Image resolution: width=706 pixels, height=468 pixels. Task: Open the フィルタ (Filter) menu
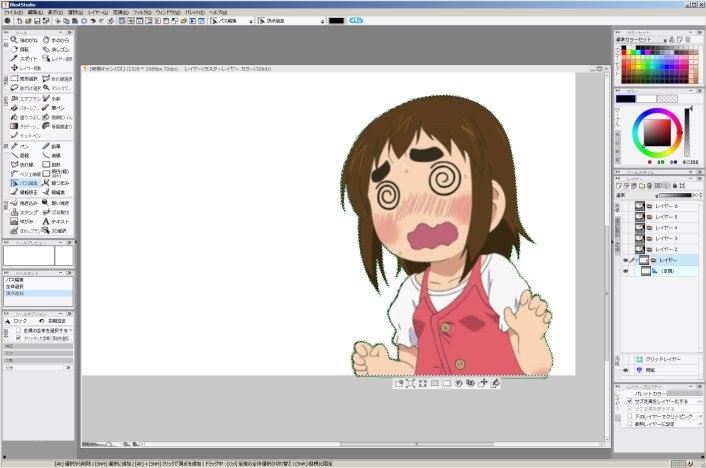click(x=142, y=13)
